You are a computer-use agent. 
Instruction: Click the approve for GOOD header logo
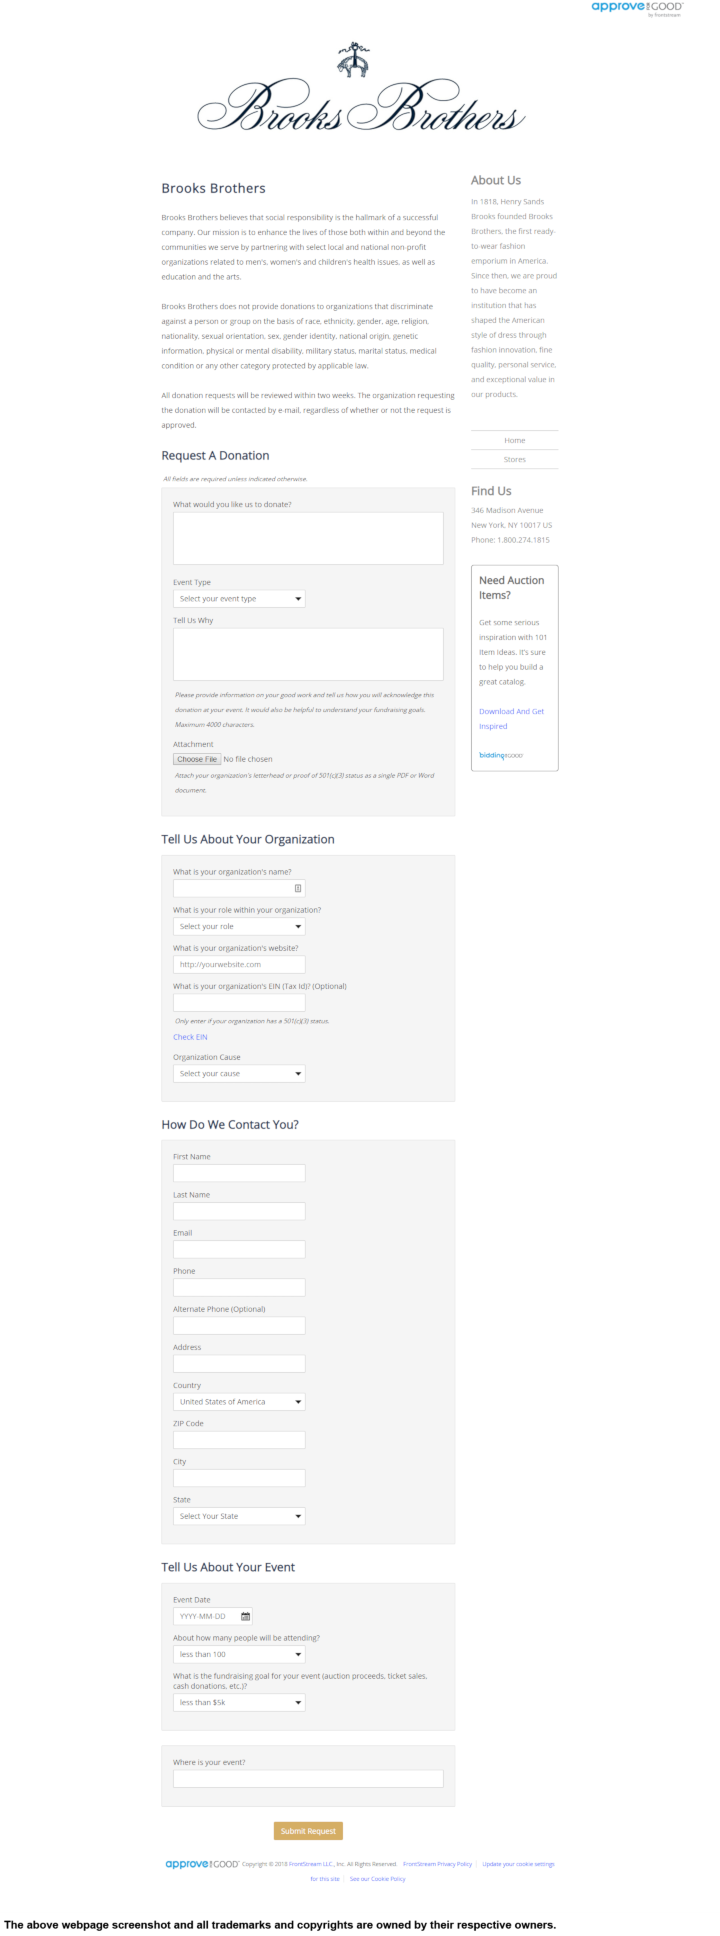[x=637, y=8]
